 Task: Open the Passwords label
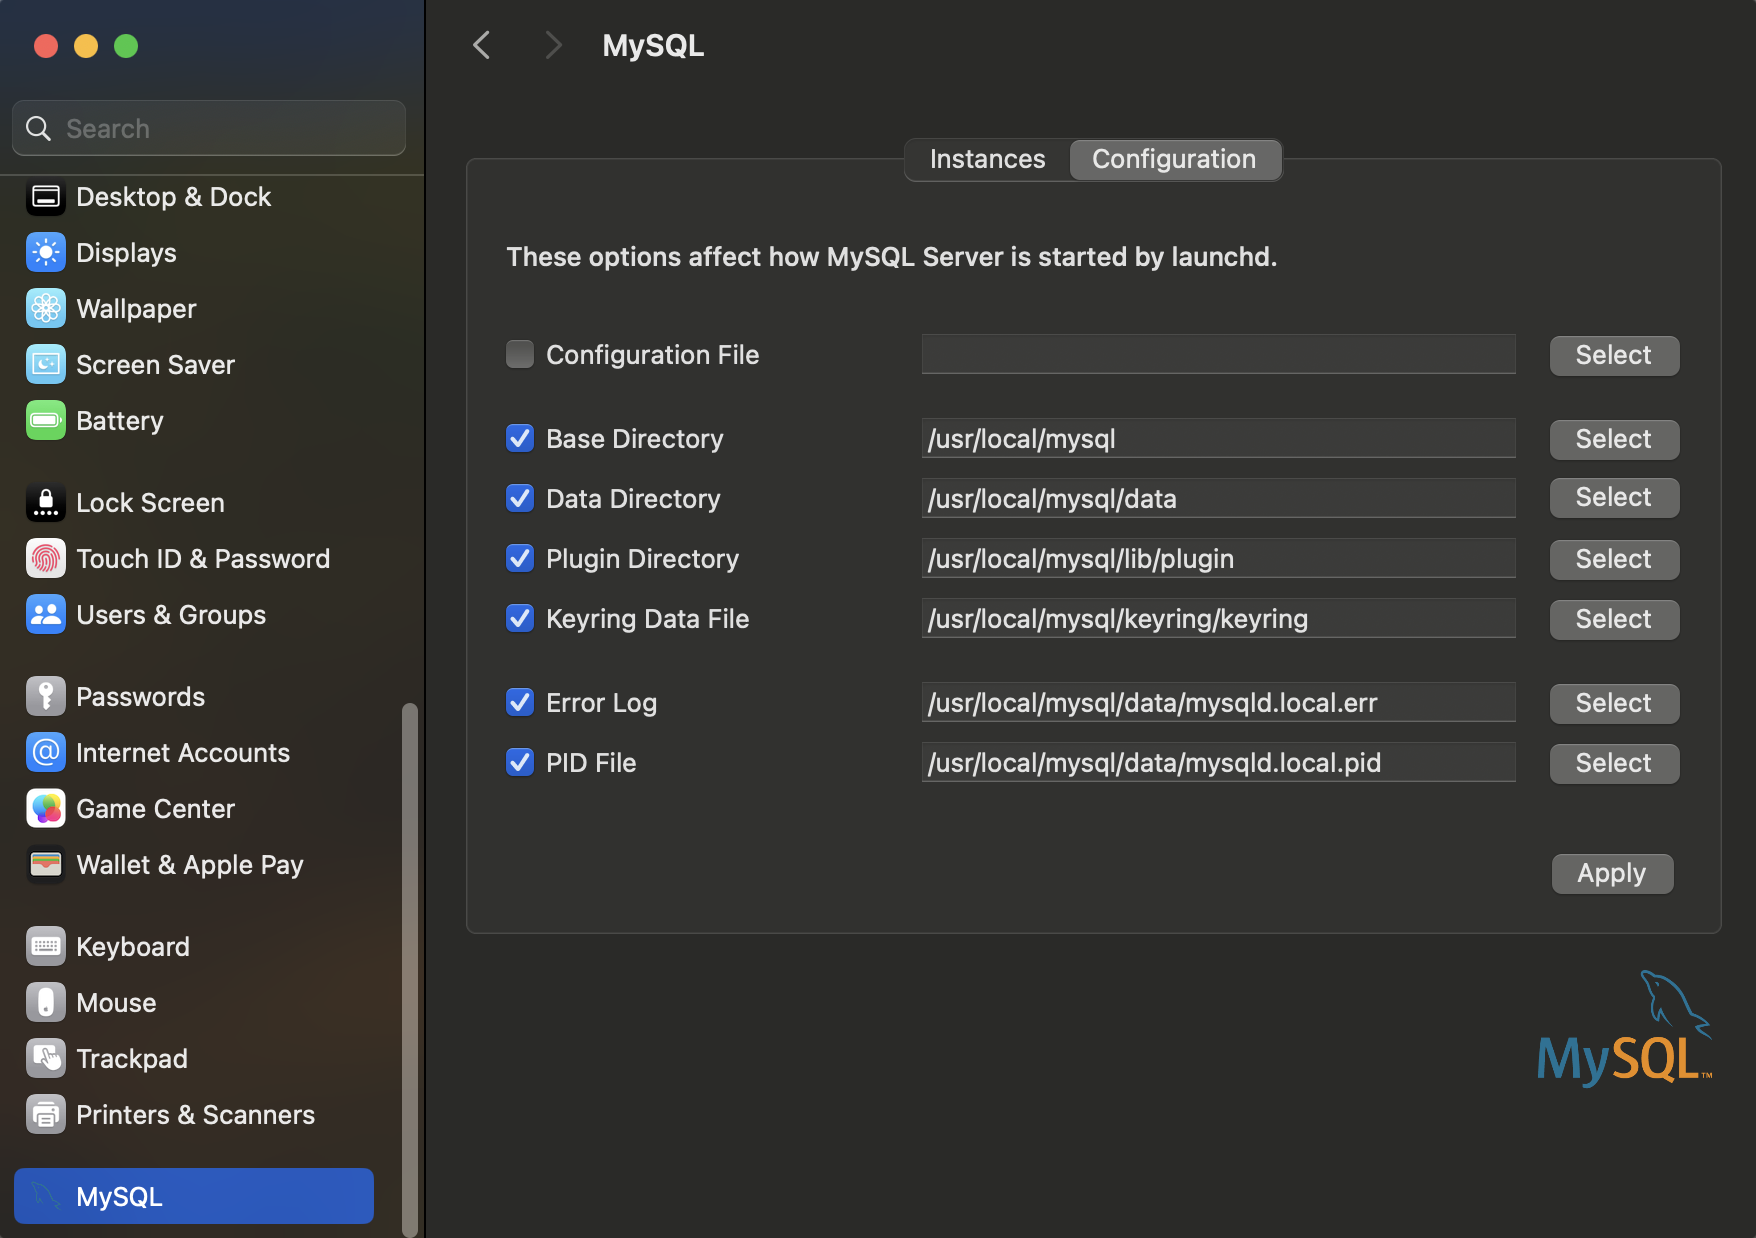point(141,697)
